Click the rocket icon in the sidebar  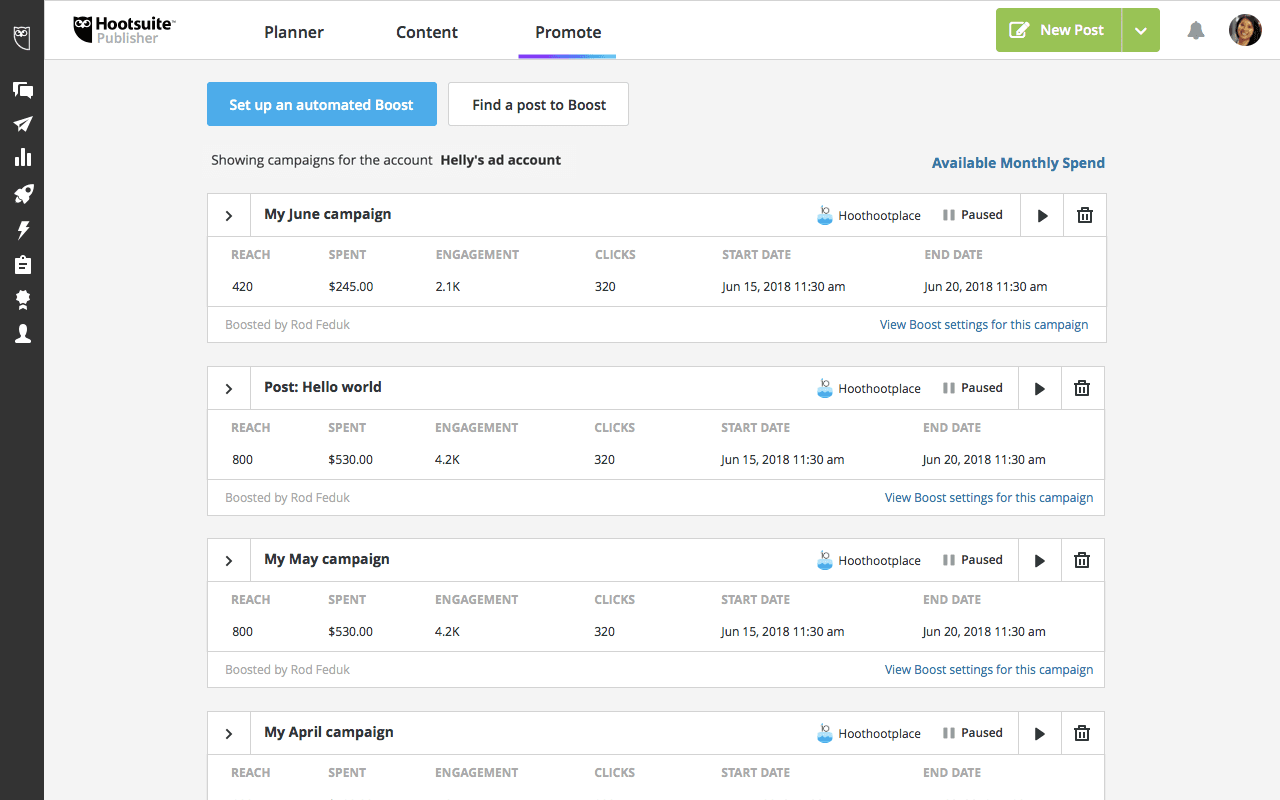pos(22,194)
